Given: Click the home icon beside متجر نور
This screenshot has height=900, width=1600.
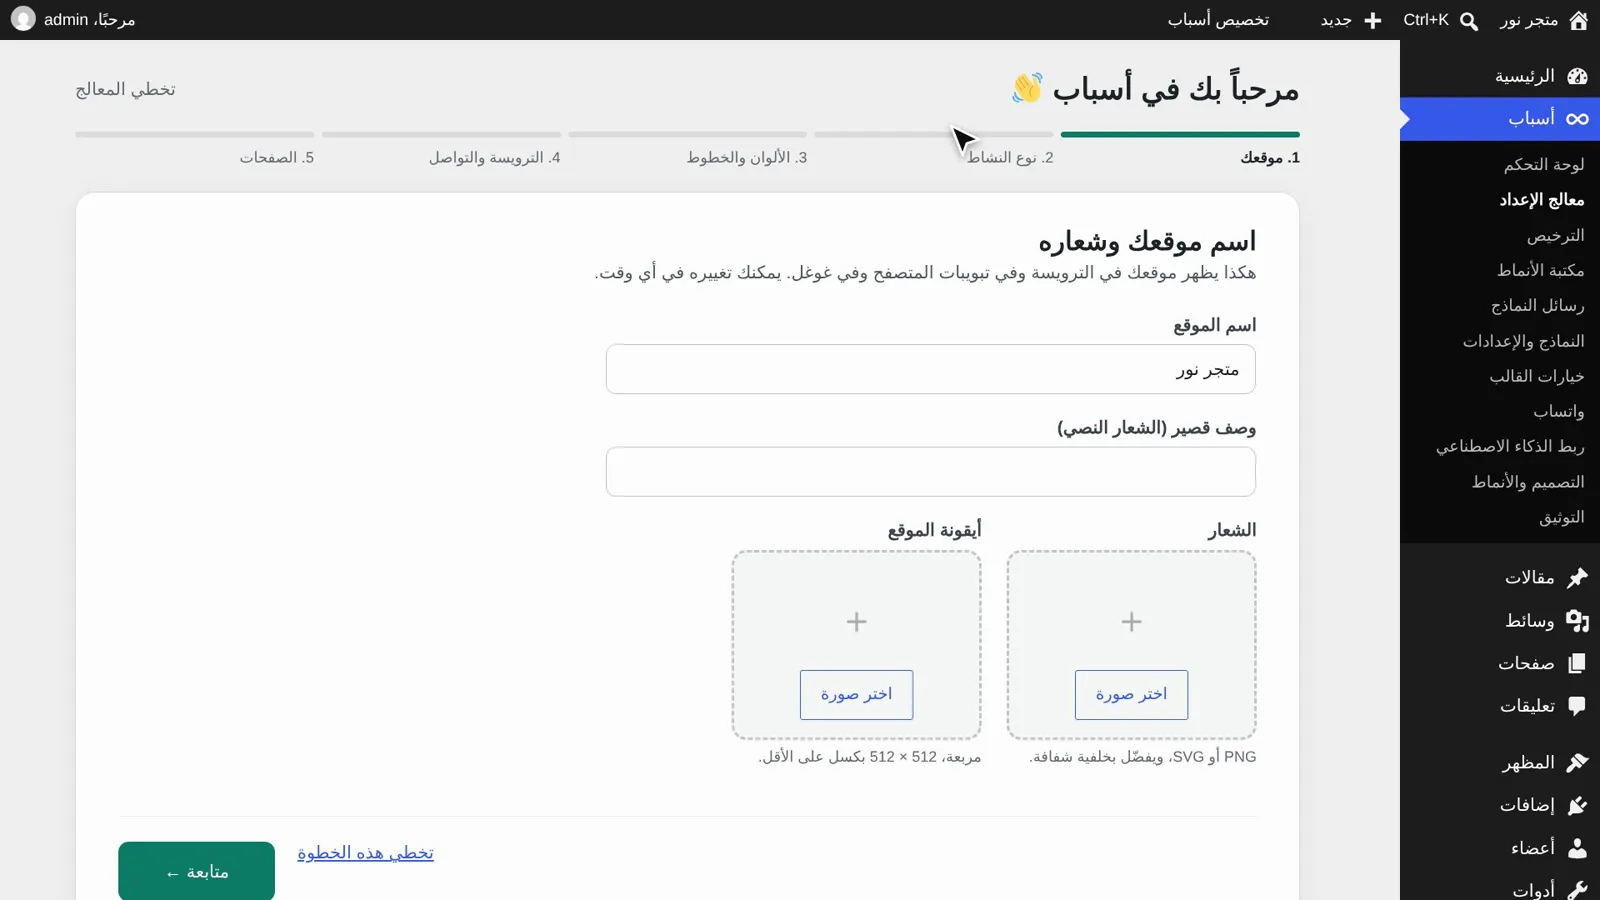Looking at the screenshot, I should pyautogui.click(x=1578, y=20).
